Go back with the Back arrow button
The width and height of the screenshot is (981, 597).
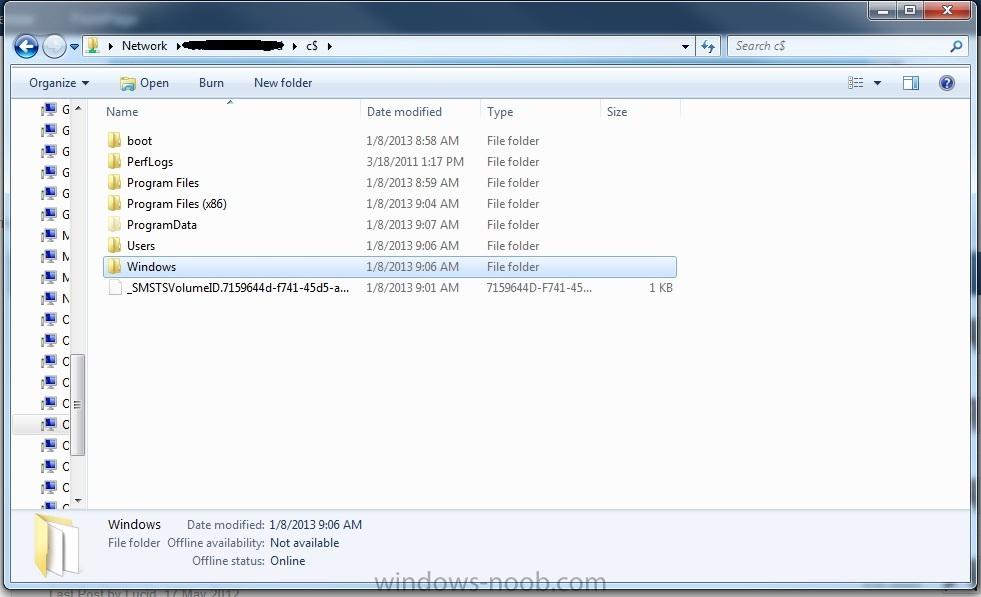click(26, 46)
